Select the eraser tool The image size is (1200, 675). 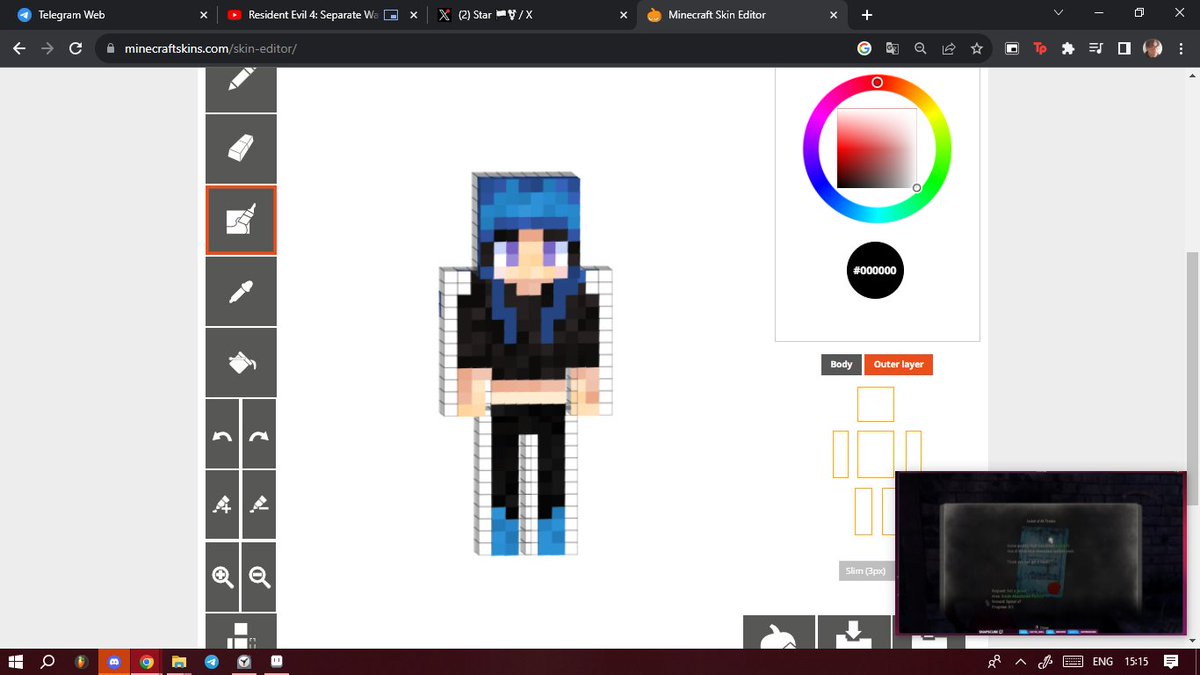[241, 148]
